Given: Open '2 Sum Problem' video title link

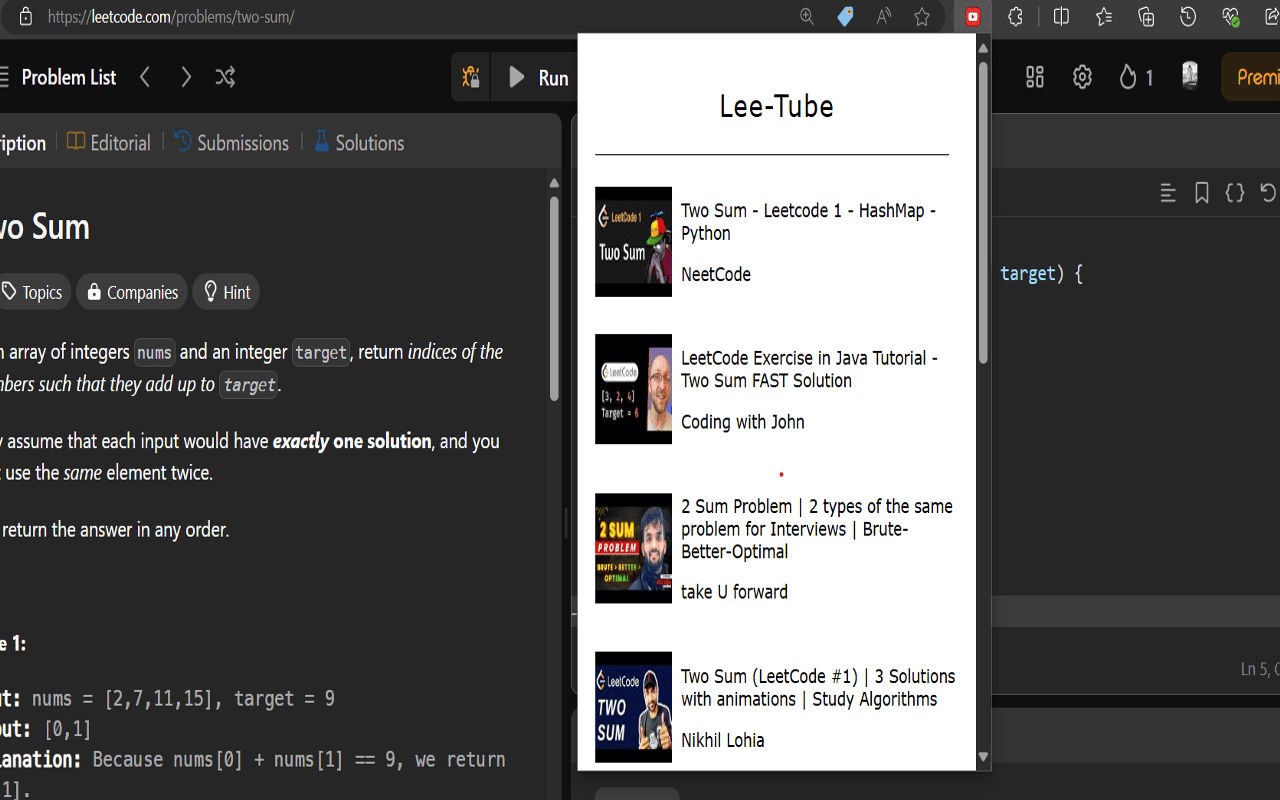Looking at the screenshot, I should (817, 529).
